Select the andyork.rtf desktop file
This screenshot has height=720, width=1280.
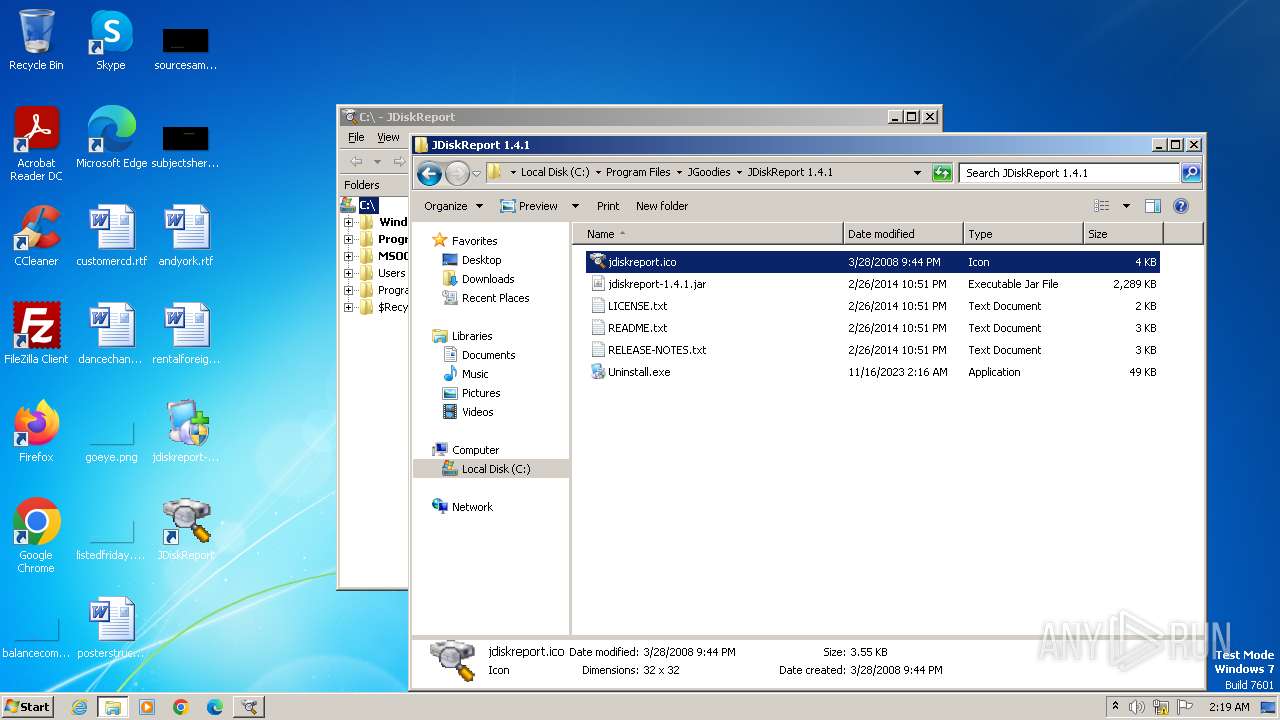(186, 236)
